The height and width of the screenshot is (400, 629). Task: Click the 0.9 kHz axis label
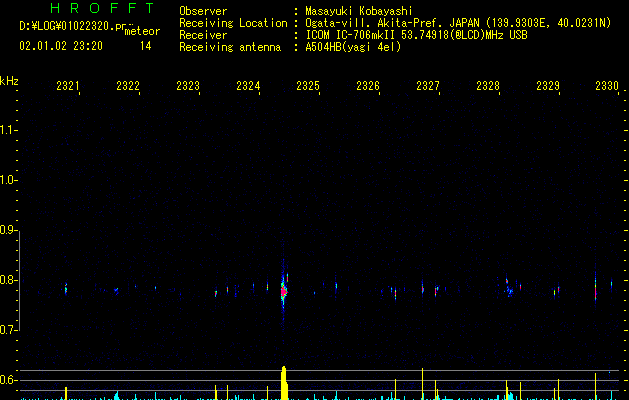(x=8, y=230)
